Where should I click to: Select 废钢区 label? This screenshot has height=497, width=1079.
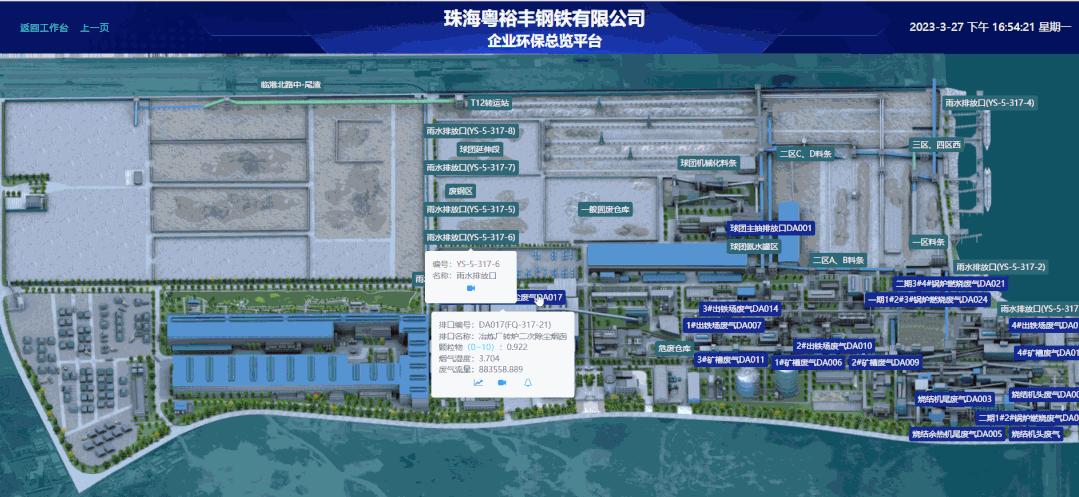coord(462,191)
